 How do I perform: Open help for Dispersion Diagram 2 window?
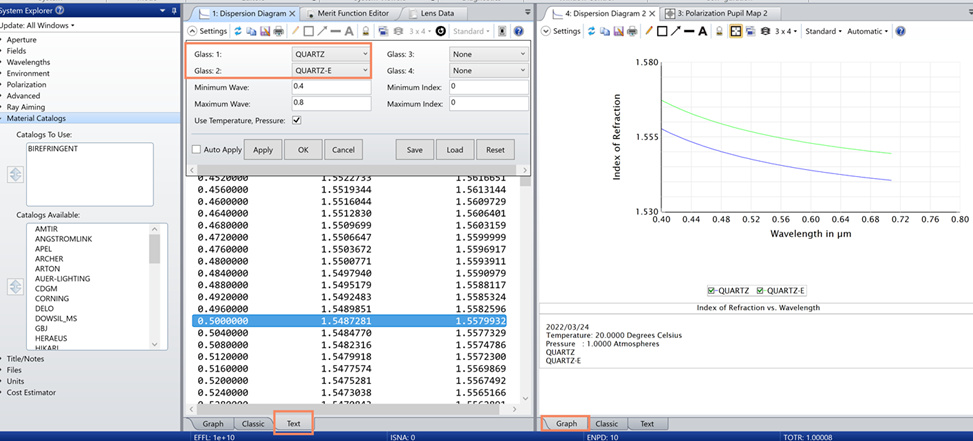click(x=900, y=31)
